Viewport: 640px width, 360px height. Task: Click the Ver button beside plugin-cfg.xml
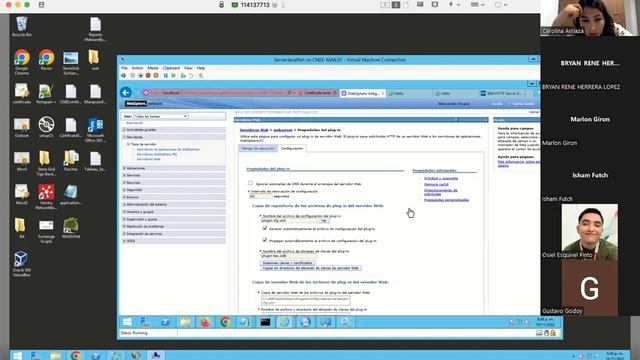[324, 221]
